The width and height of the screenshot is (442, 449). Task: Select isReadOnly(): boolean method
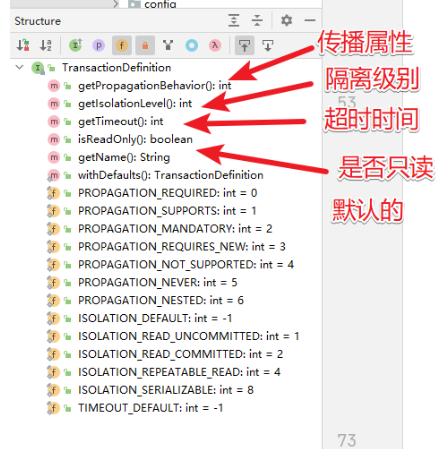135,139
